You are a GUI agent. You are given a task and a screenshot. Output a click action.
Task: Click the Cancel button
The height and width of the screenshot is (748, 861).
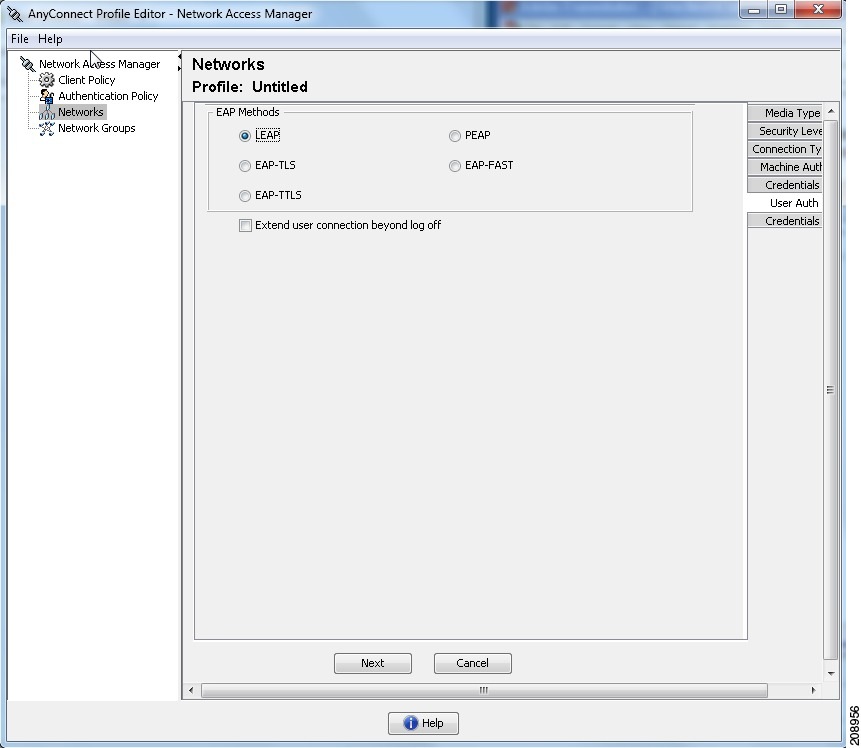tap(473, 663)
